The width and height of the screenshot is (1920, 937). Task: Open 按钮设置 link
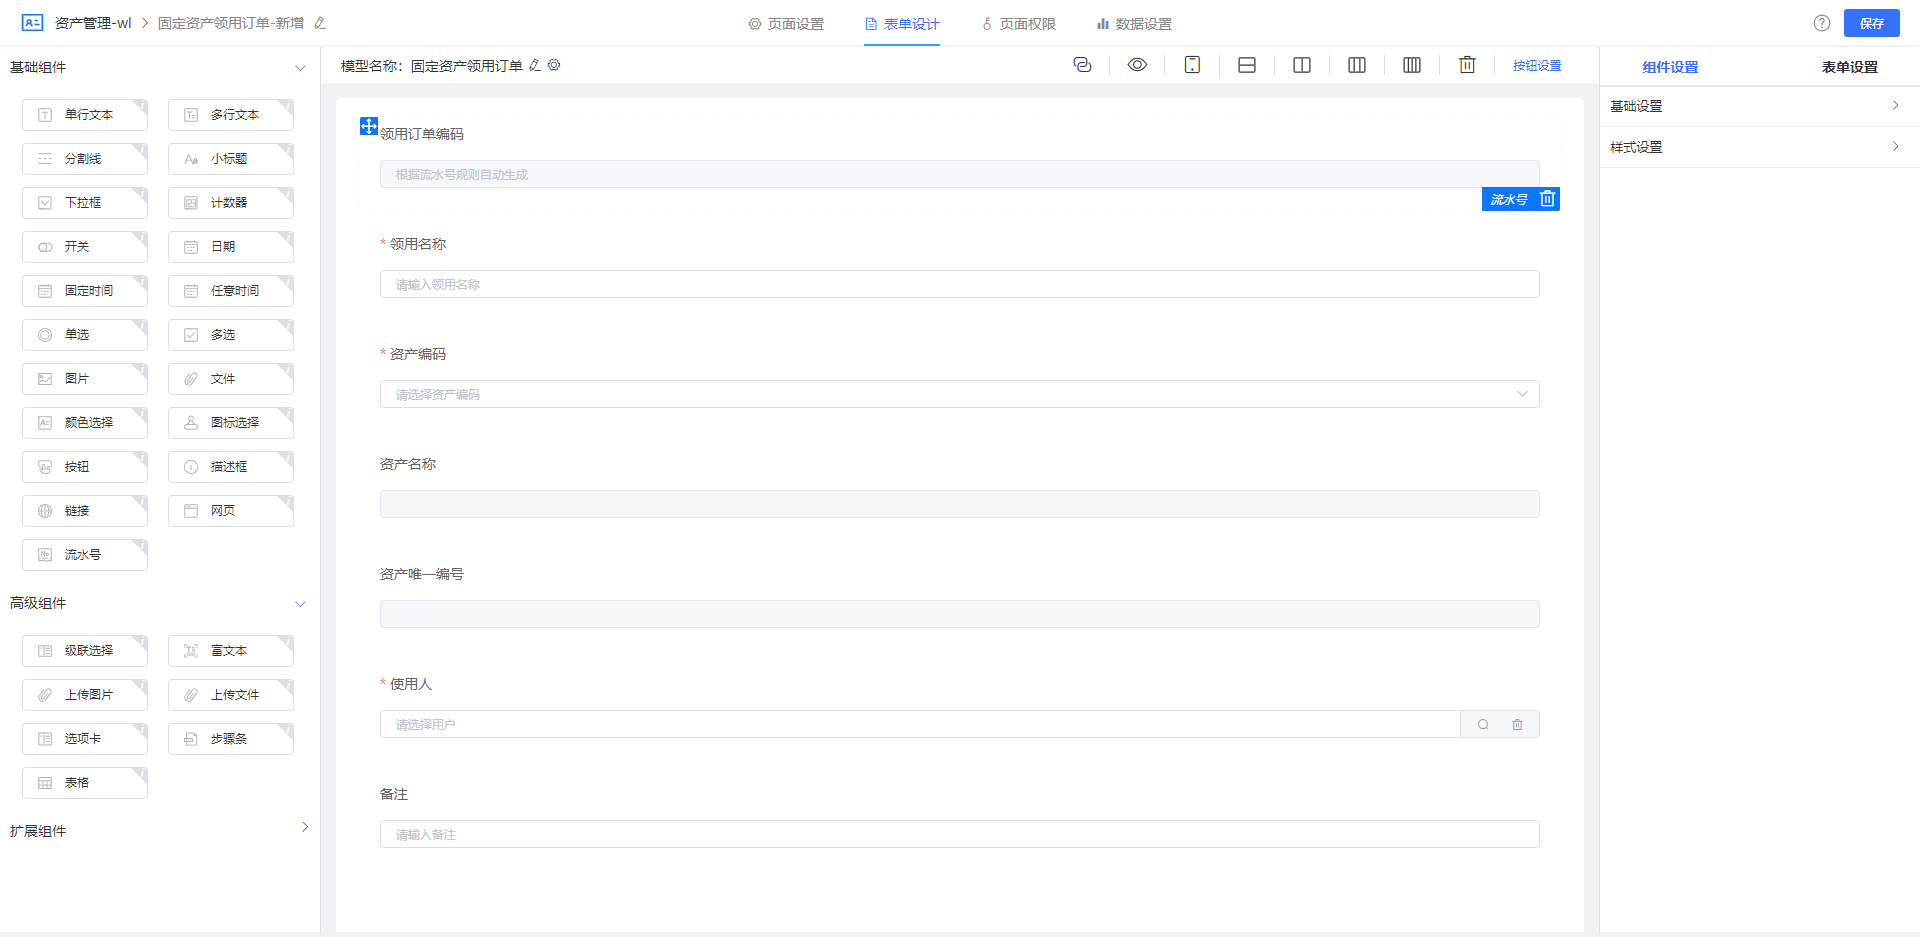(1537, 66)
